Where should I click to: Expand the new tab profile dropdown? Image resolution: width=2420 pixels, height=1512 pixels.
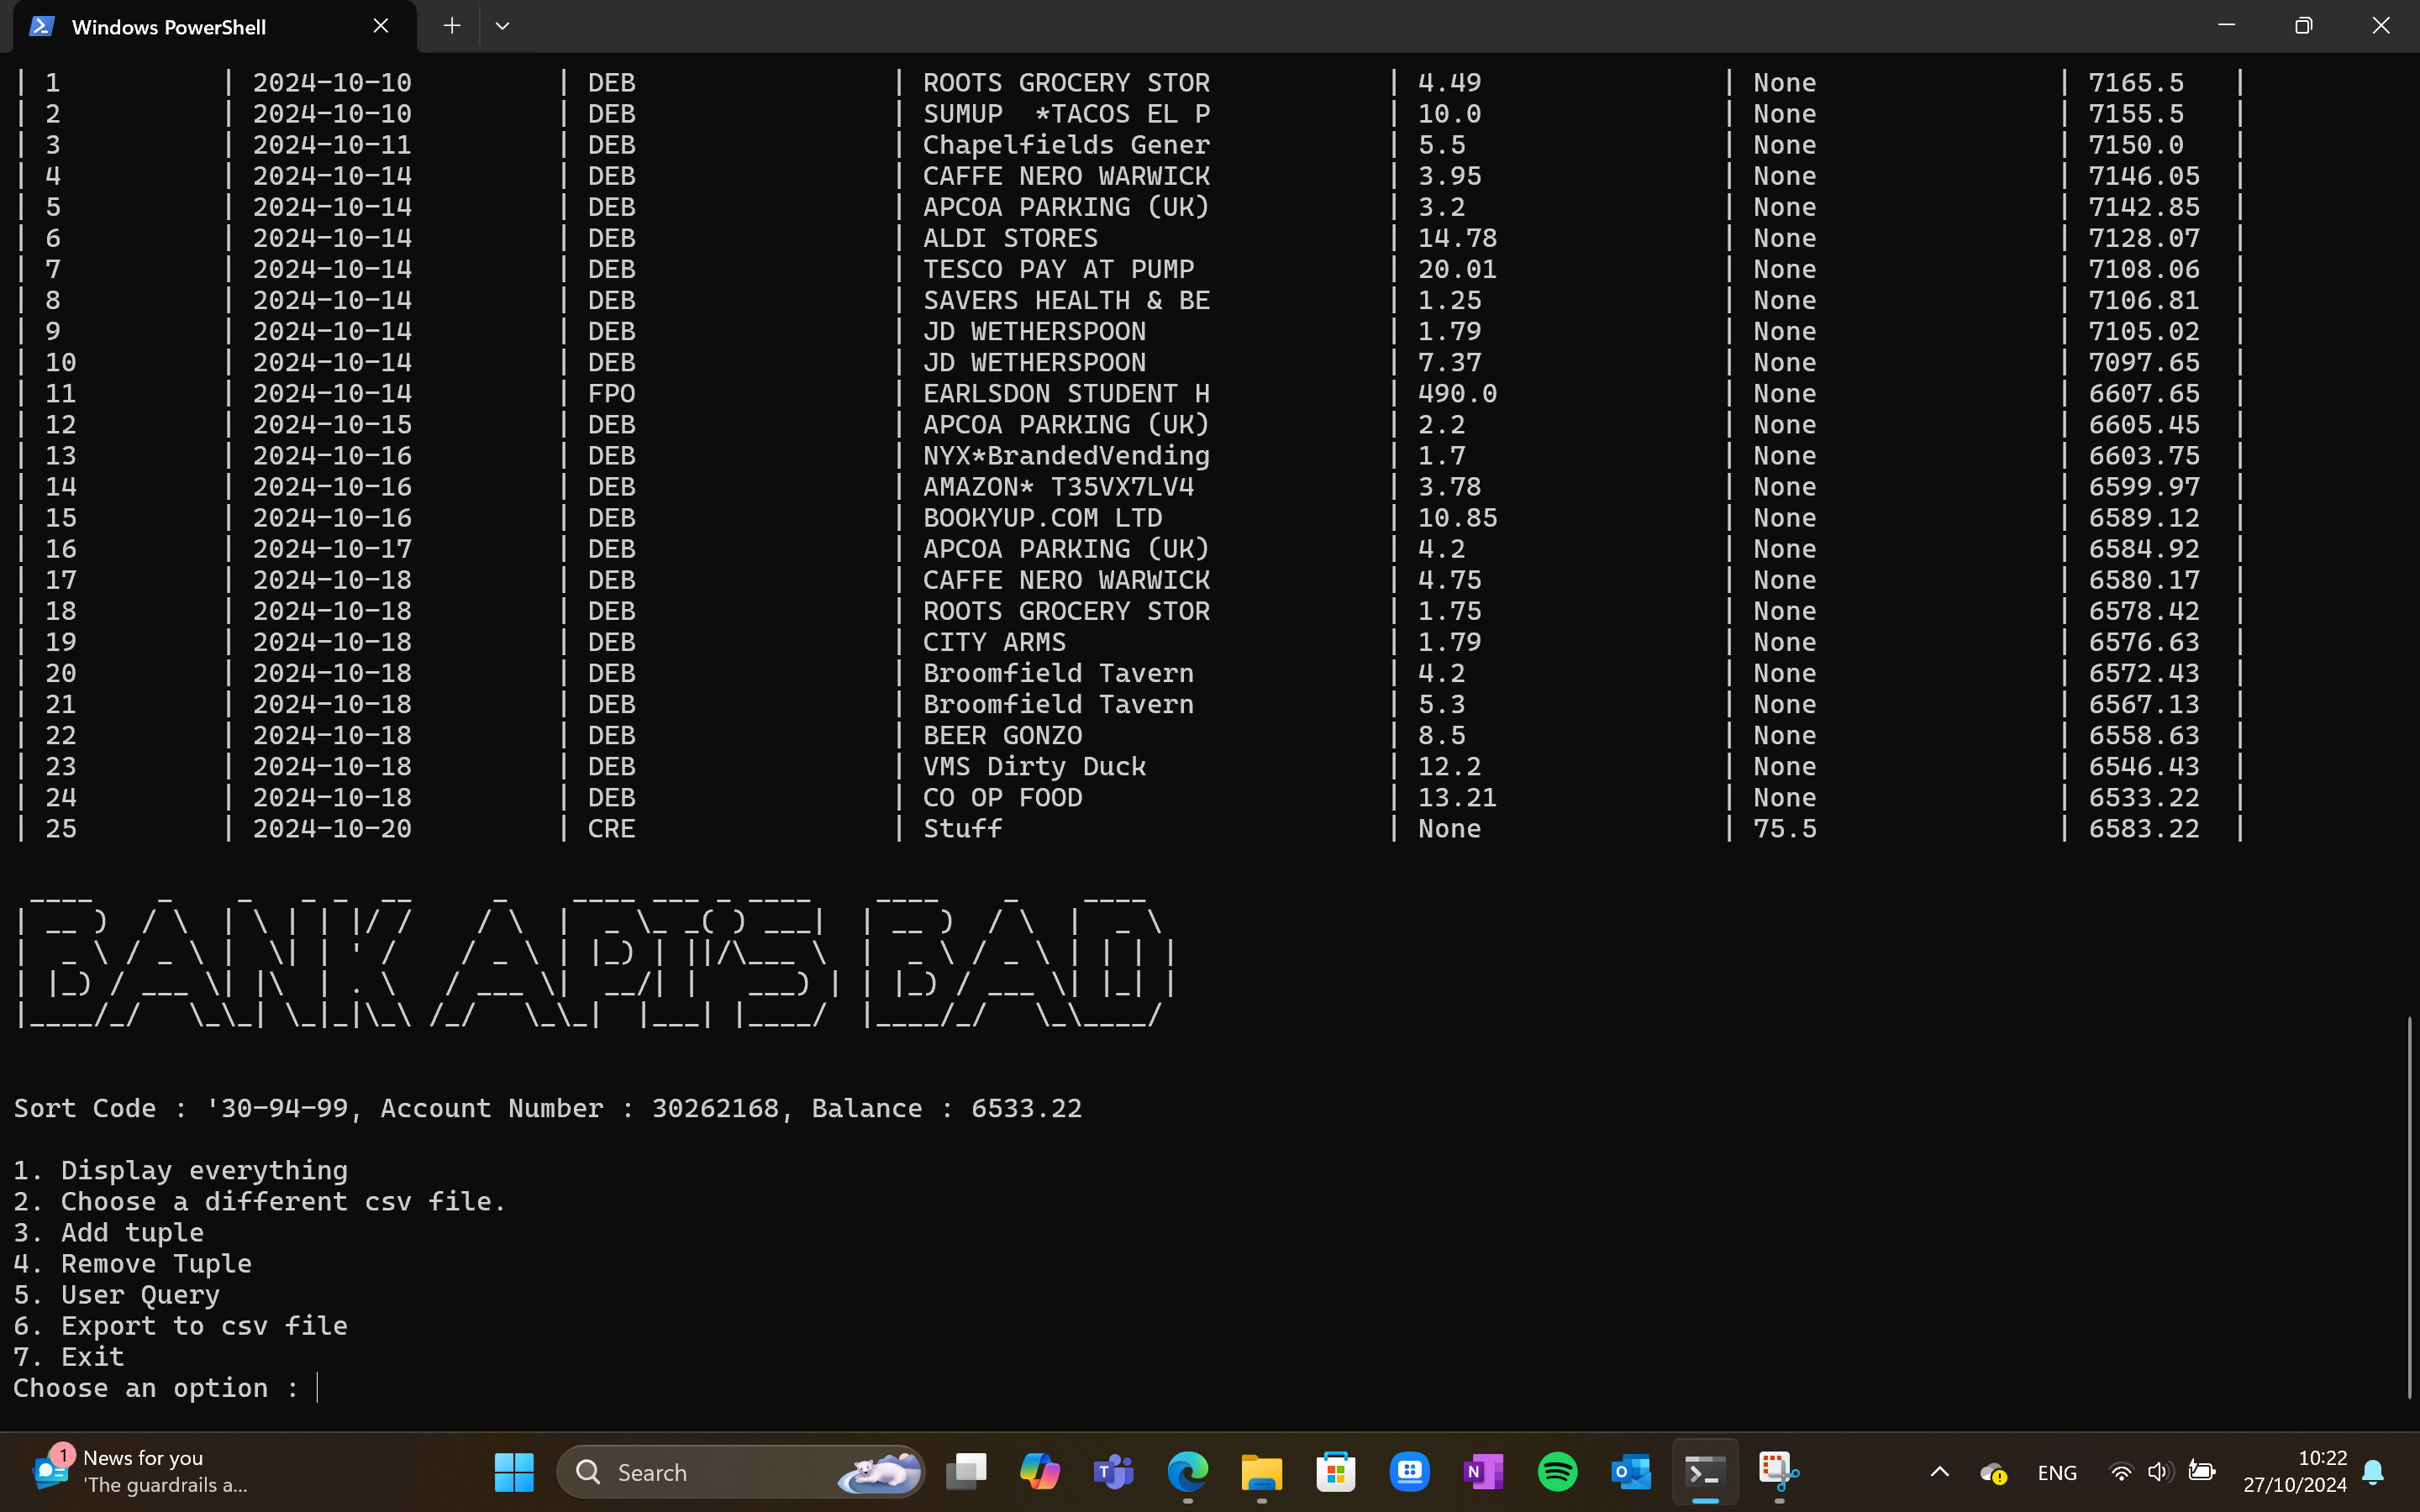tap(502, 26)
